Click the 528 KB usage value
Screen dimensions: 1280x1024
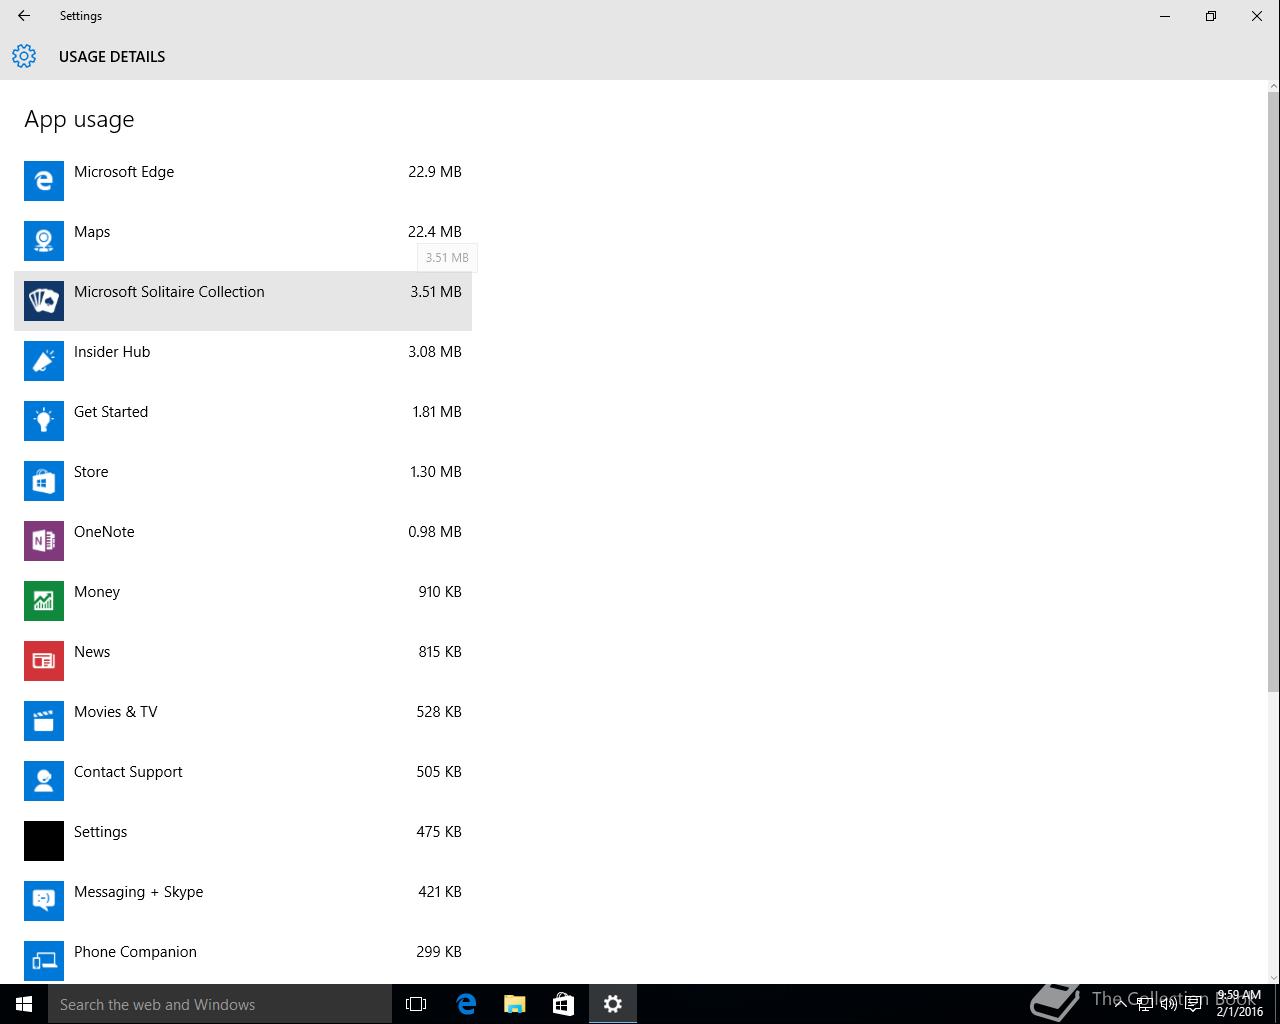439,712
